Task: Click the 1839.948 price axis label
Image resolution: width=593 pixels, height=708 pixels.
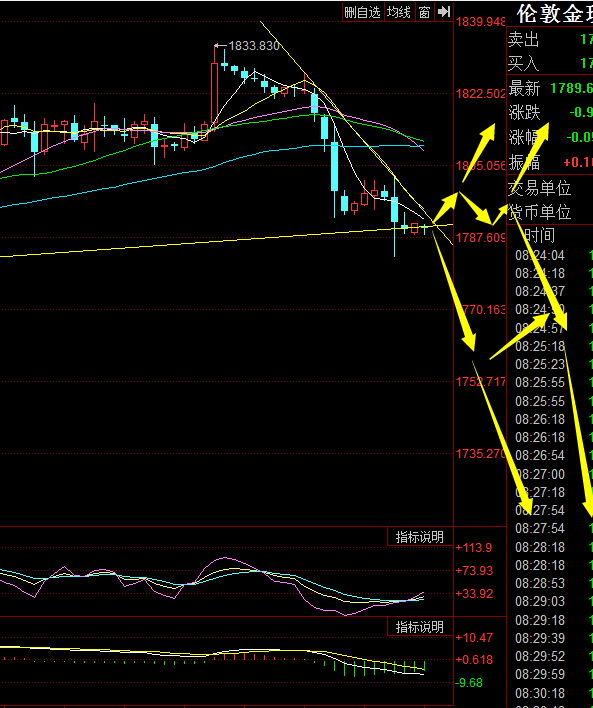Action: pyautogui.click(x=481, y=22)
